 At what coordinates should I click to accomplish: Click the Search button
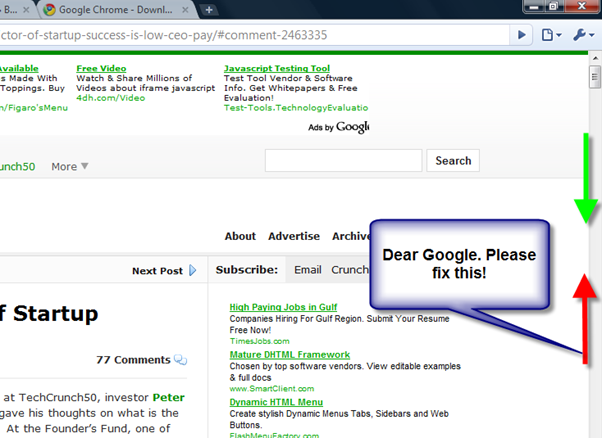pos(453,160)
